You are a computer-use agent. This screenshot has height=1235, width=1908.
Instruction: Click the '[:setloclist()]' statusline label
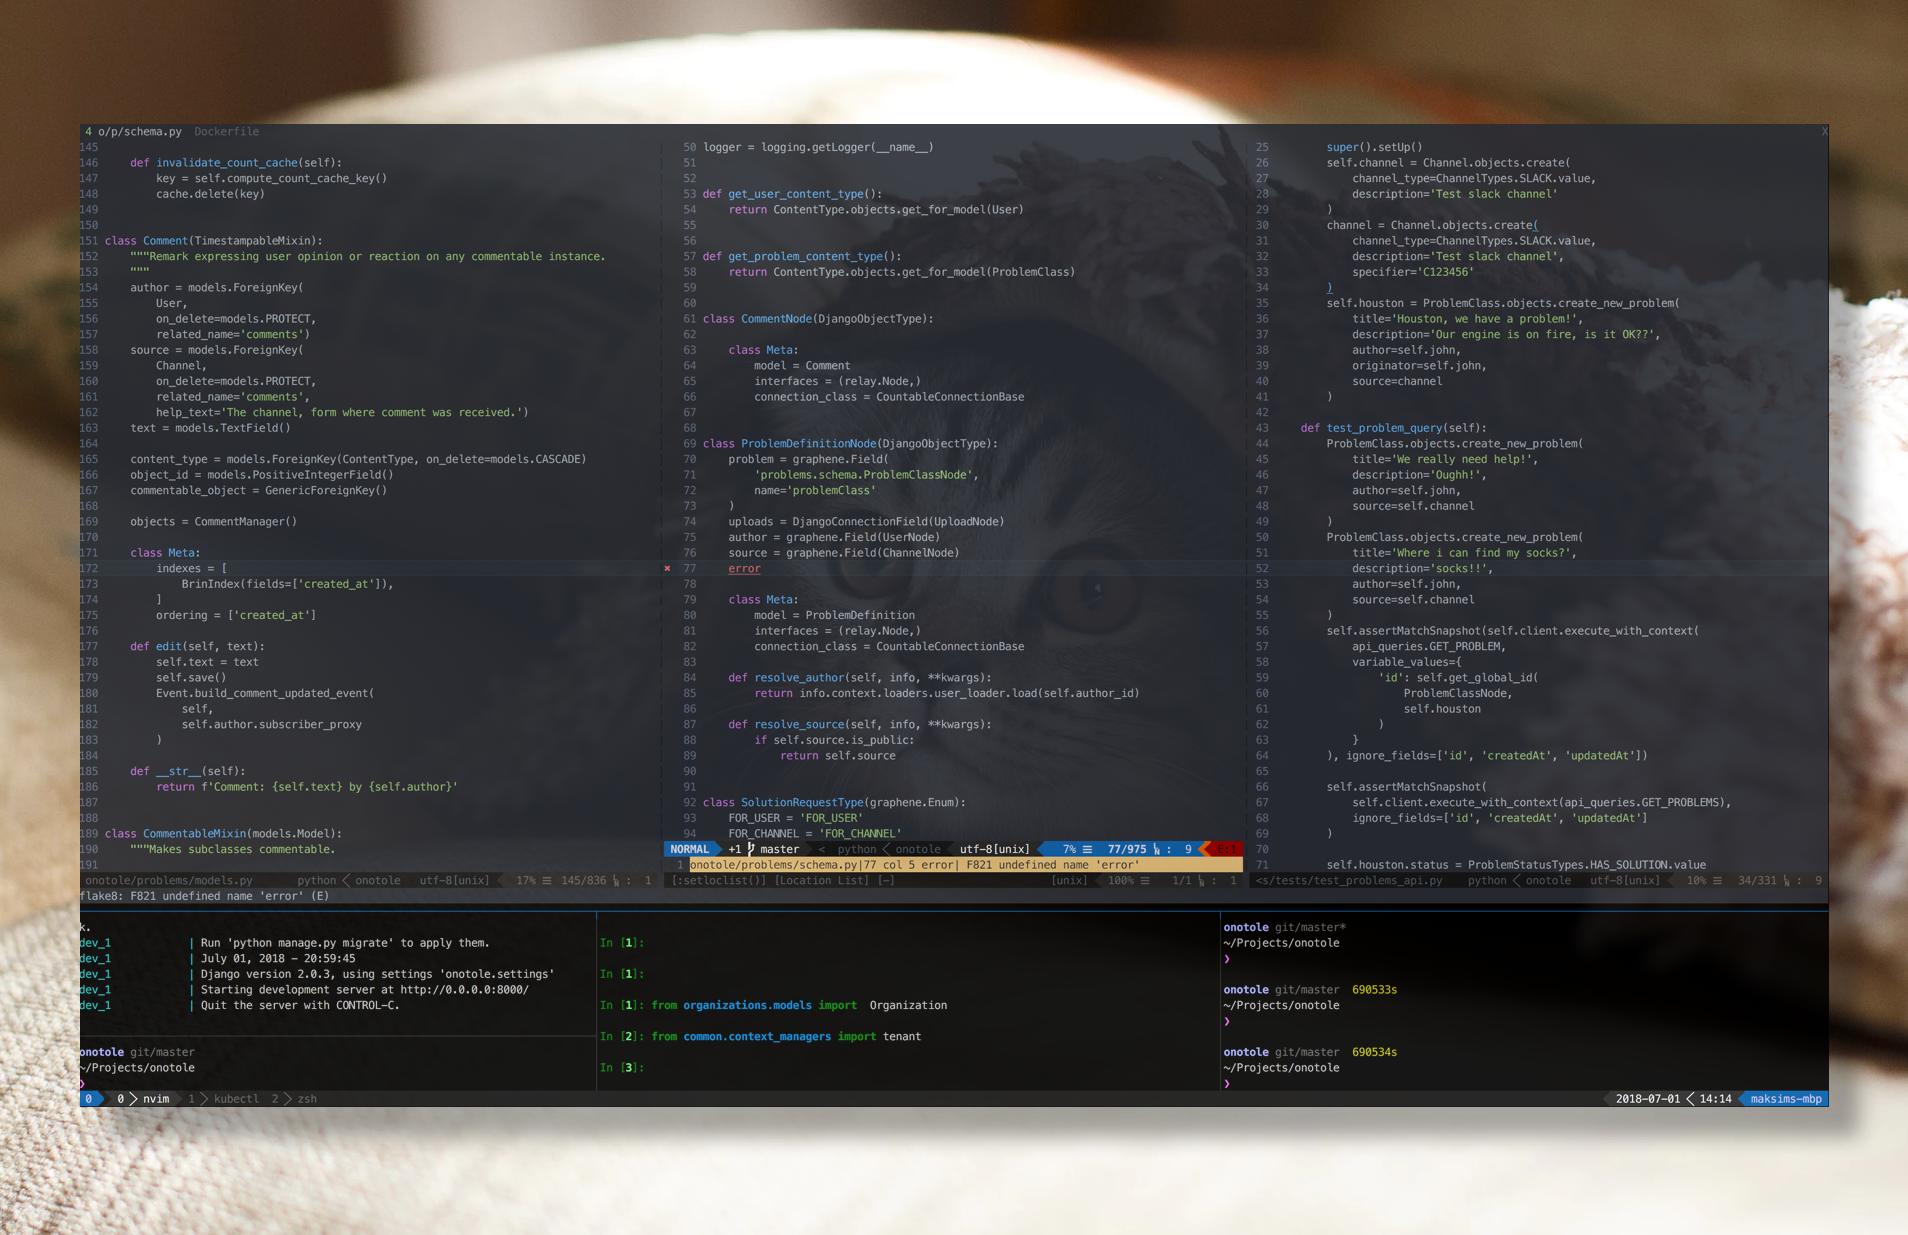click(x=719, y=881)
